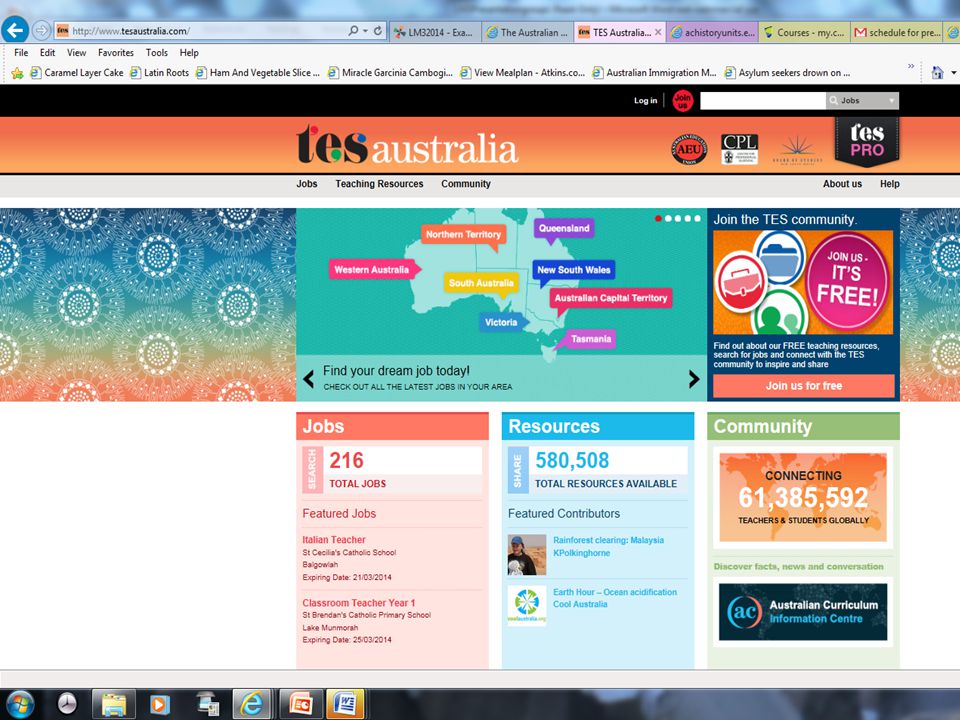Screen dimensions: 960x720
Task: Open the Teaching Resources navigation item
Action: pos(379,184)
